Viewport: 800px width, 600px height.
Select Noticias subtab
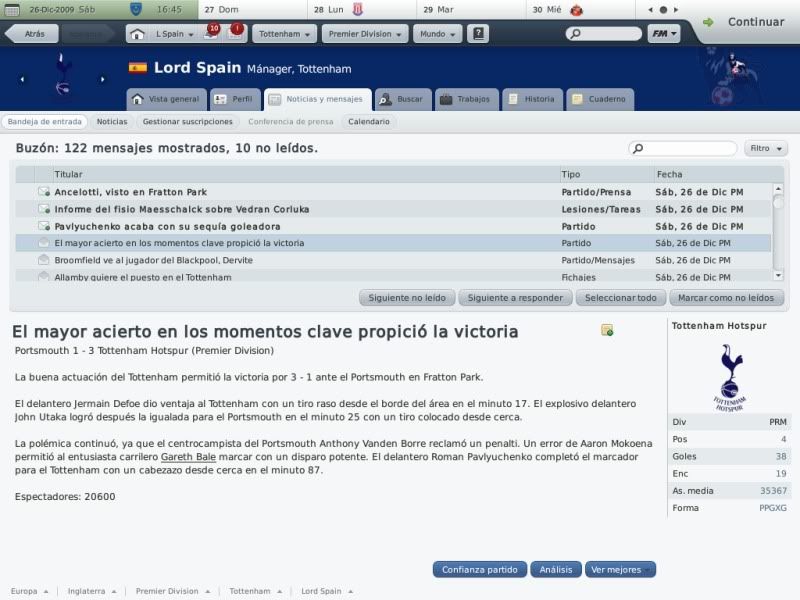112,122
